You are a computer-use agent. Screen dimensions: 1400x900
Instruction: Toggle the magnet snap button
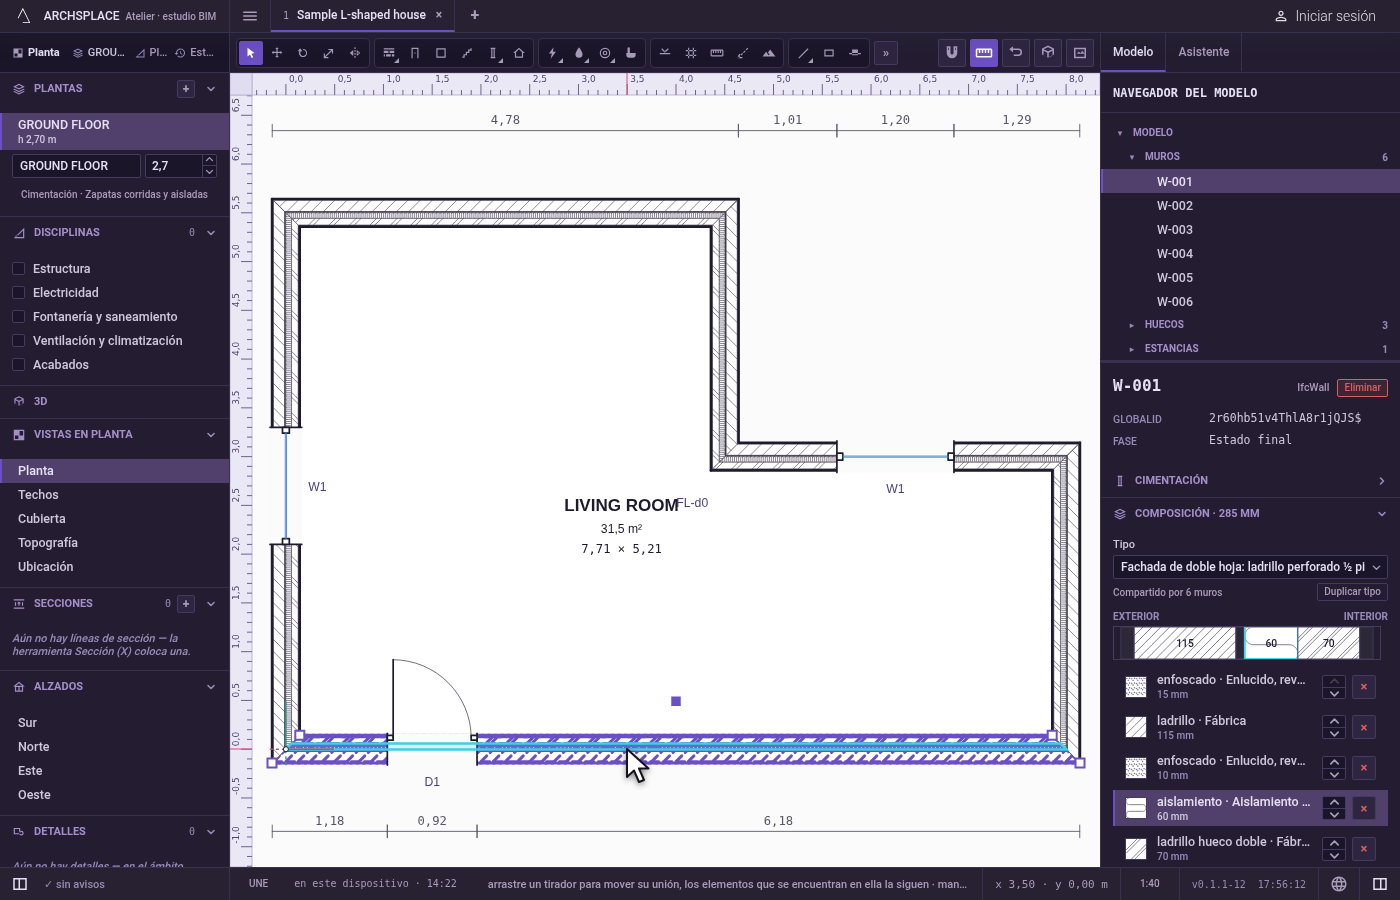coord(952,52)
